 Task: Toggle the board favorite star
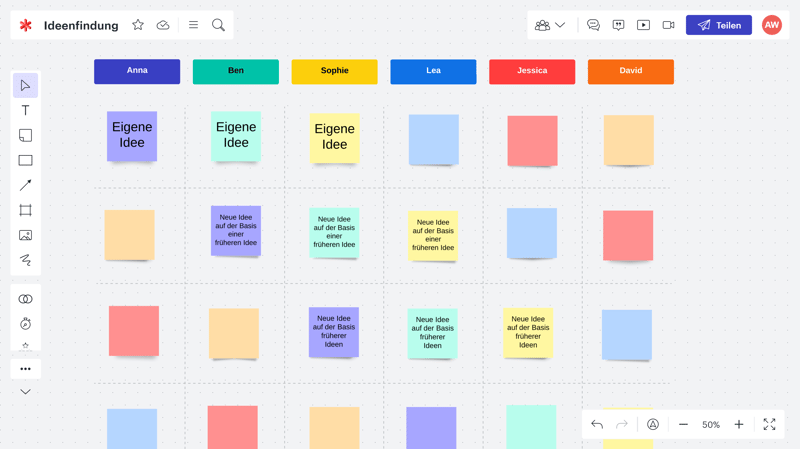click(x=138, y=25)
